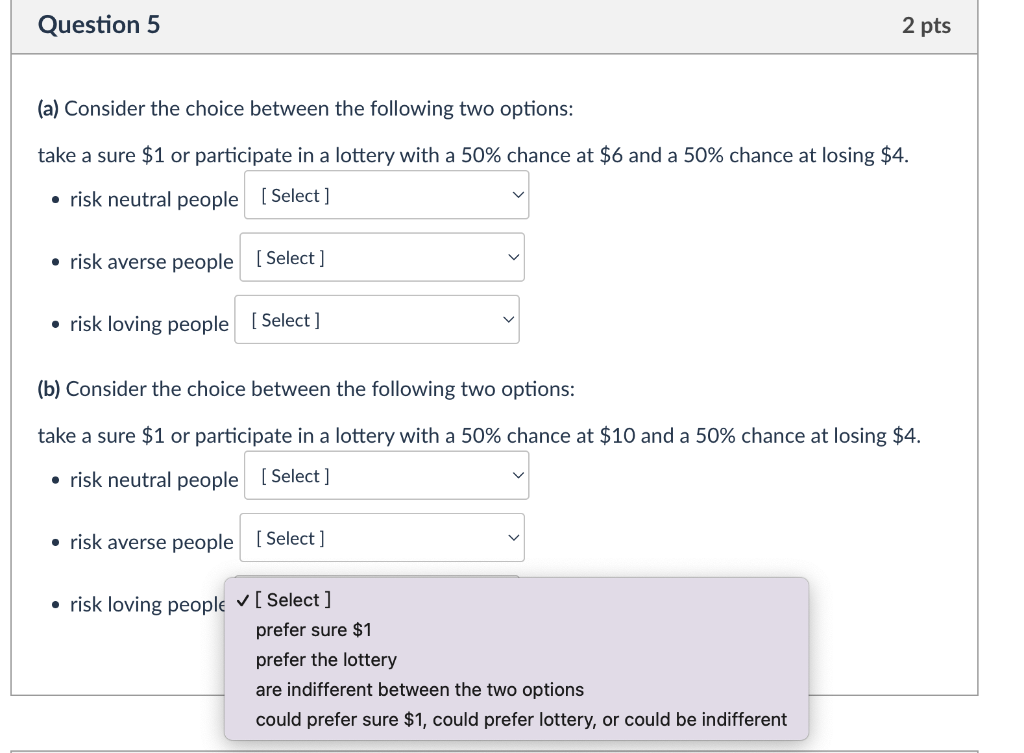Open the risk neutral people dropdown in part (a)
1024x753 pixels.
tap(387, 194)
